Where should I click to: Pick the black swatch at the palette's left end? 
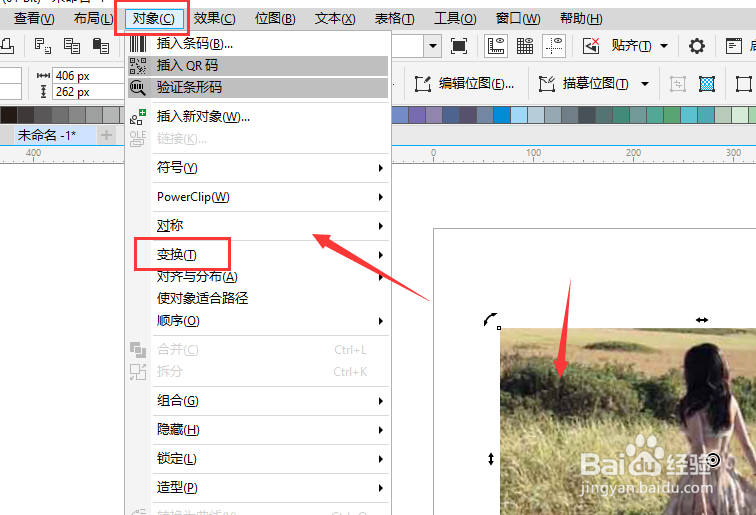(9, 115)
